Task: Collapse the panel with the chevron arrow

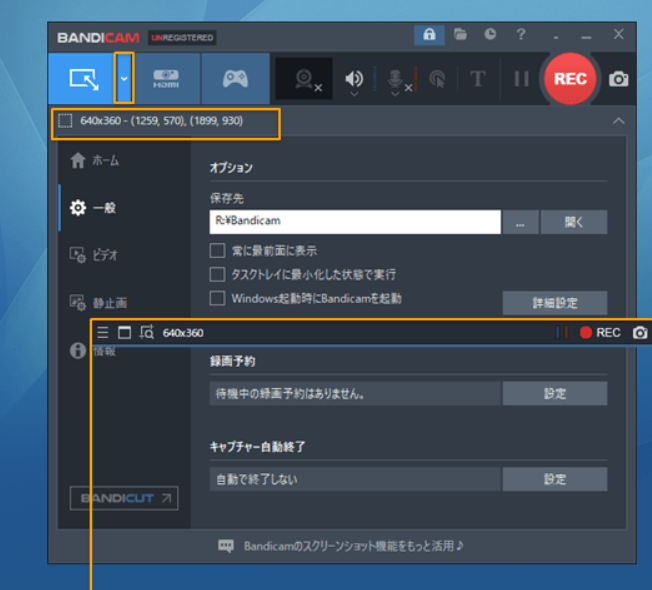Action: coord(618,121)
